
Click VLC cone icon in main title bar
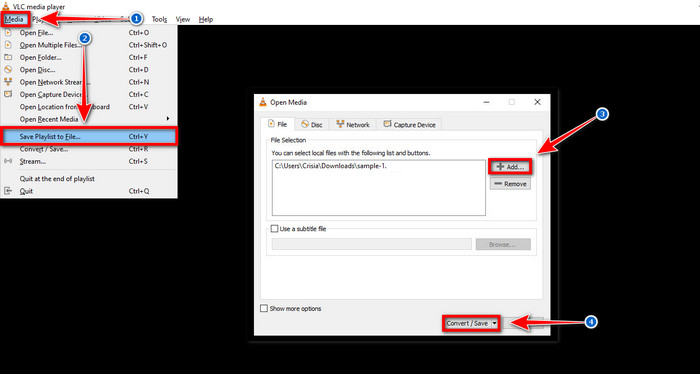(5, 6)
